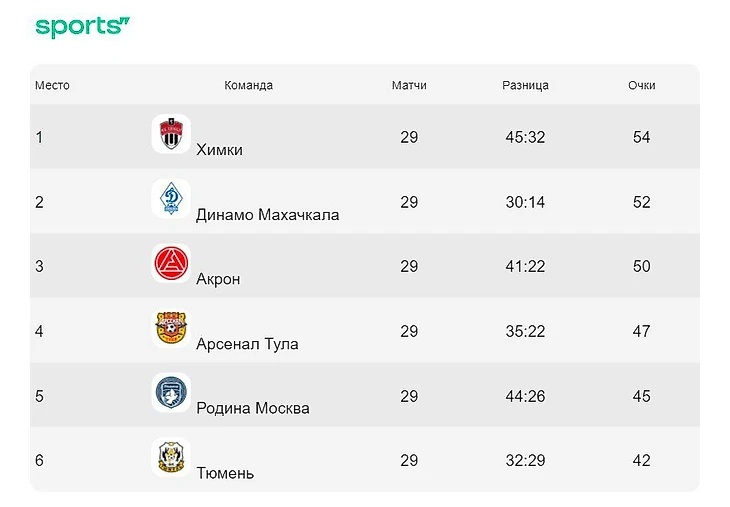Click the Родина Москва club logo

[x=171, y=393]
